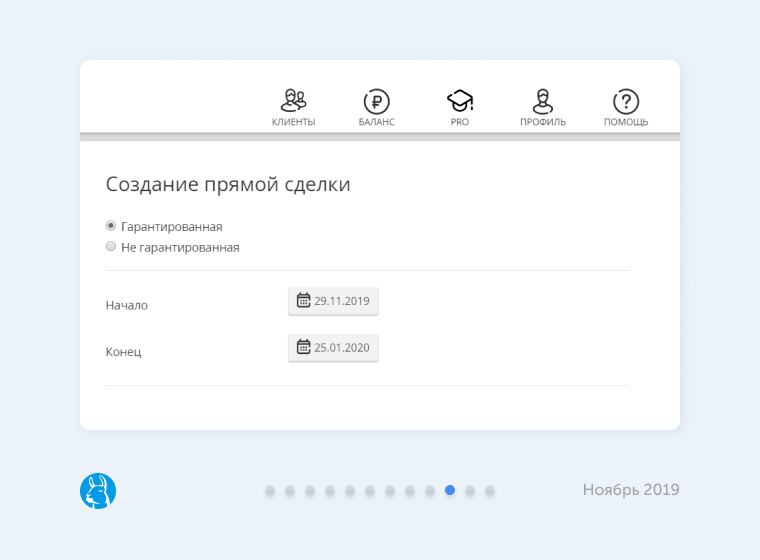The height and width of the screenshot is (560, 760).
Task: Click the КЛИЕНТЫ menu label
Action: 293,122
